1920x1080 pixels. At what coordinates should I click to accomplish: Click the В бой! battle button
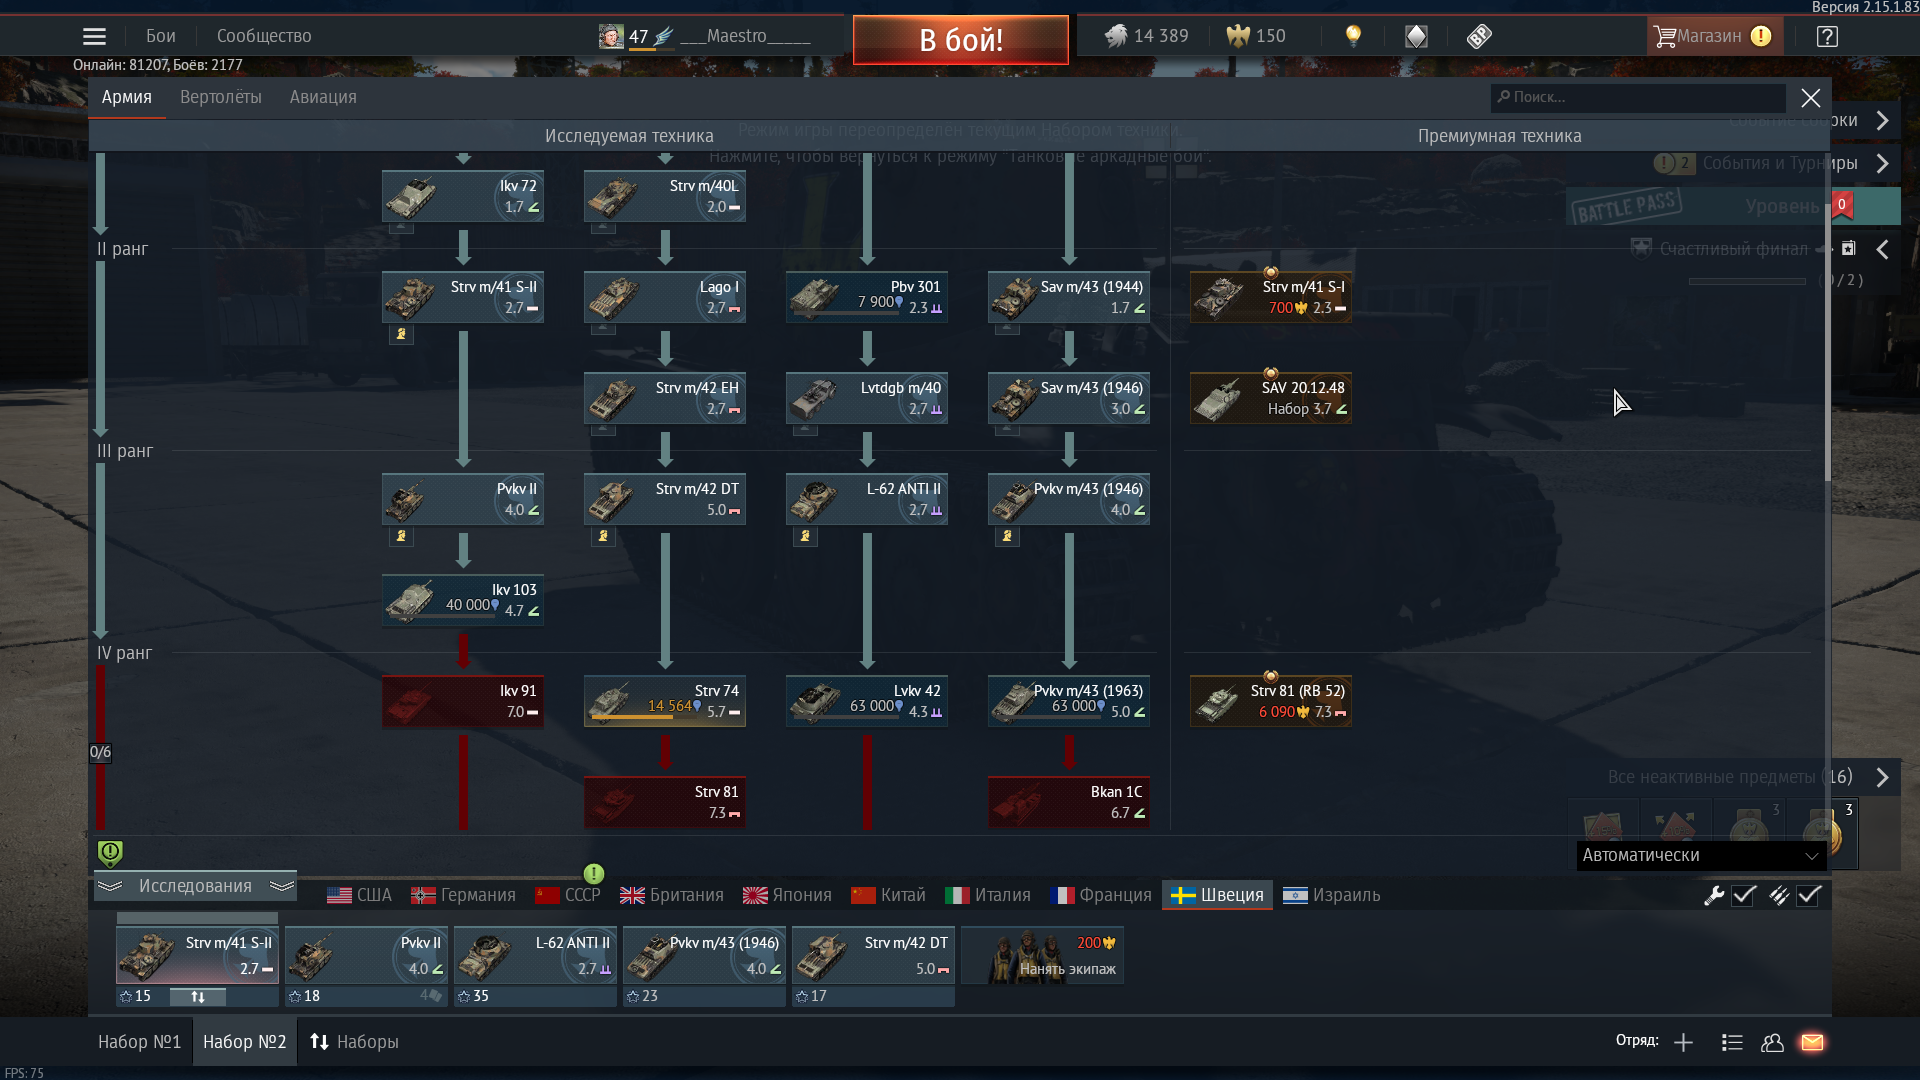961,40
